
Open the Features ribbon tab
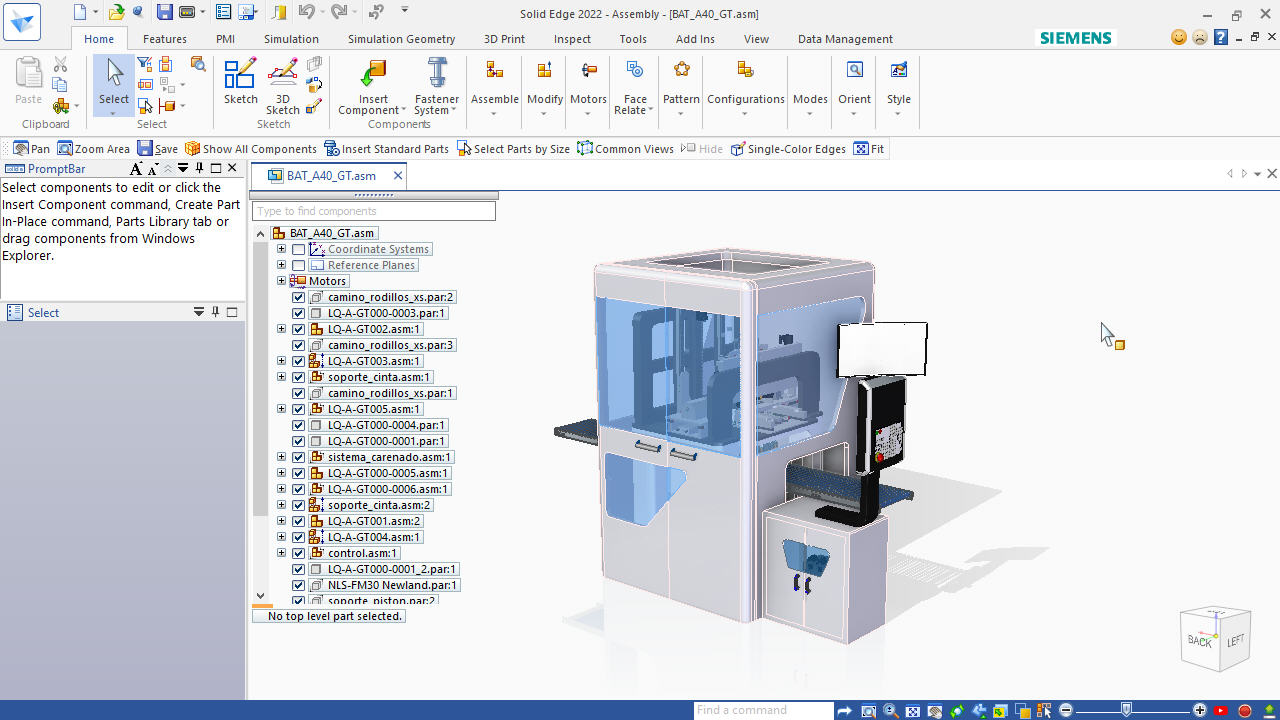point(165,39)
